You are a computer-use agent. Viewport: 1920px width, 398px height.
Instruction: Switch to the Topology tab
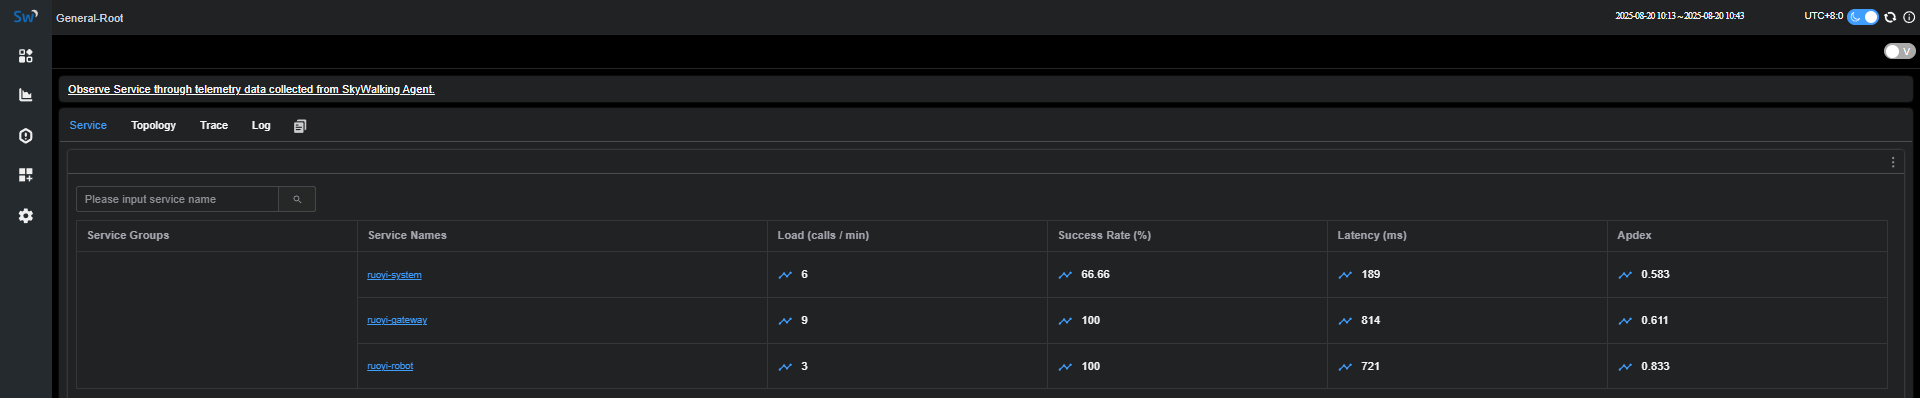click(x=153, y=125)
